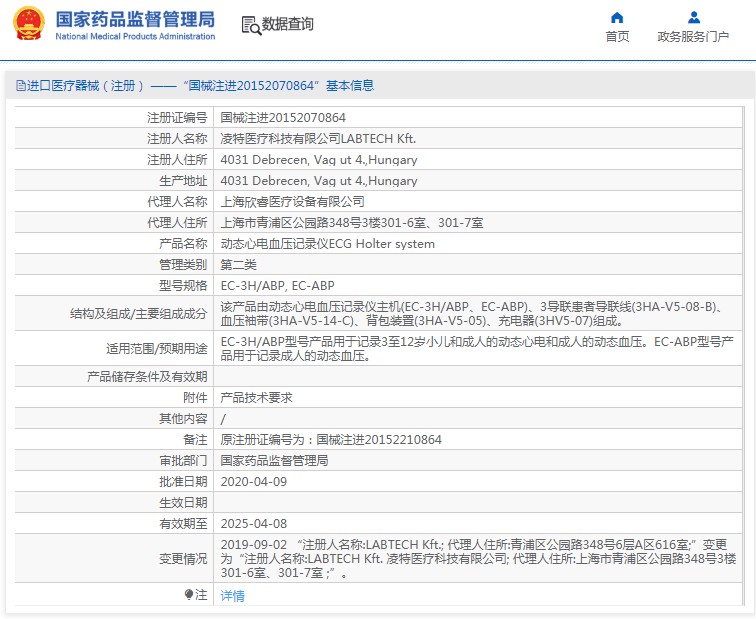Viewport: 756px width, 619px height.
Task: Click the 数据查询 magnifier document icon
Action: (x=250, y=24)
